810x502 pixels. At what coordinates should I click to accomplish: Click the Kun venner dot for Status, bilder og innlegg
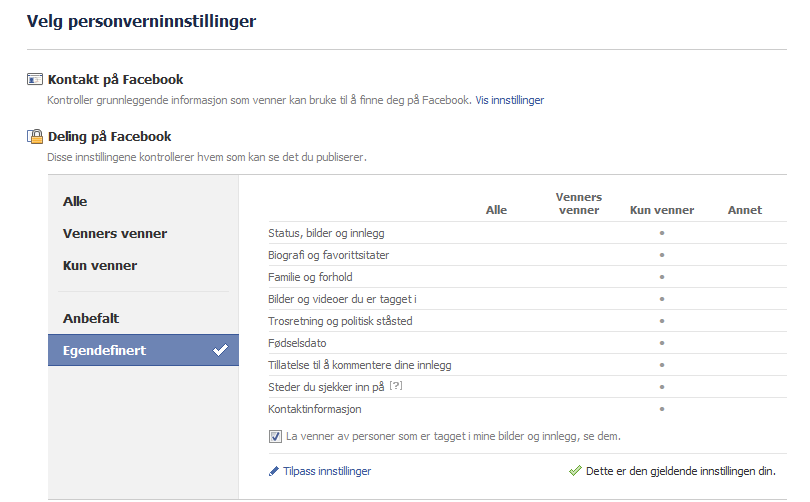pyautogui.click(x=662, y=233)
